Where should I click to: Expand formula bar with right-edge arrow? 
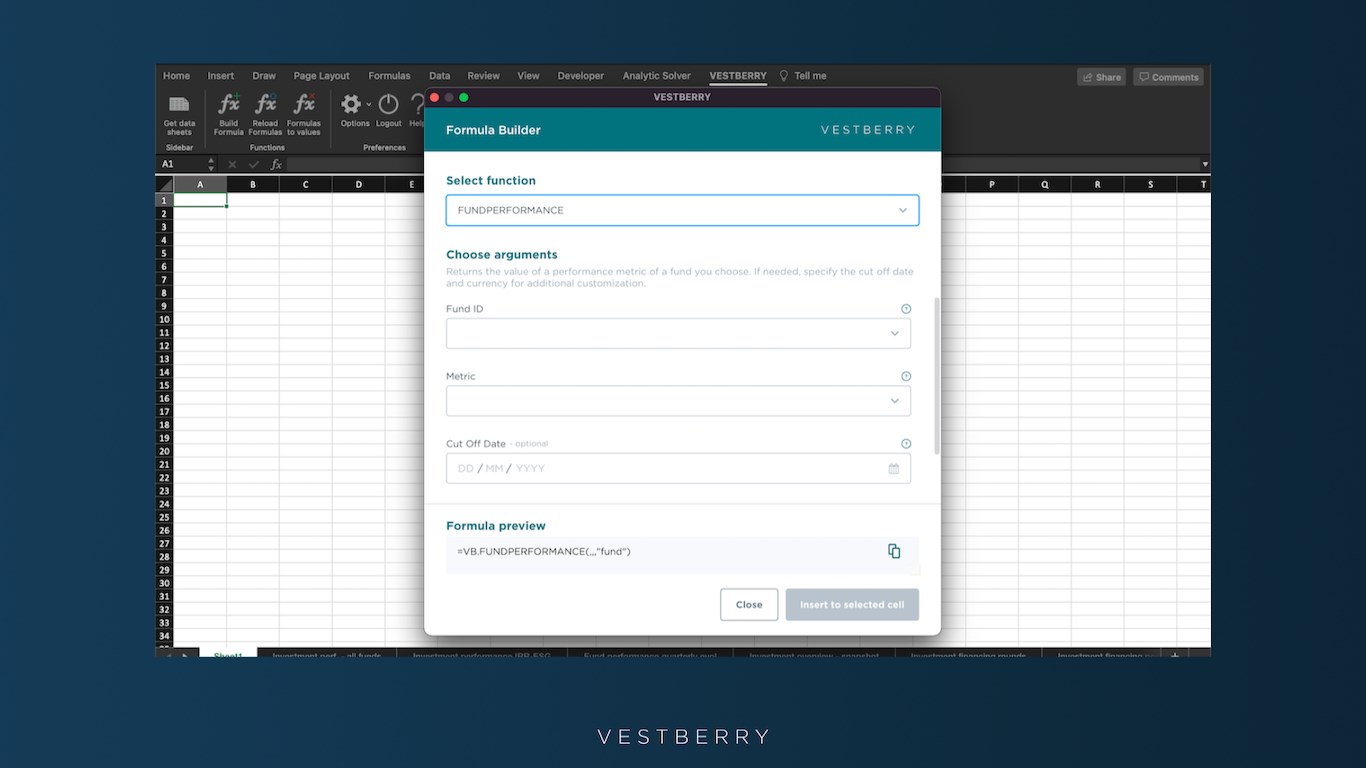click(1204, 164)
